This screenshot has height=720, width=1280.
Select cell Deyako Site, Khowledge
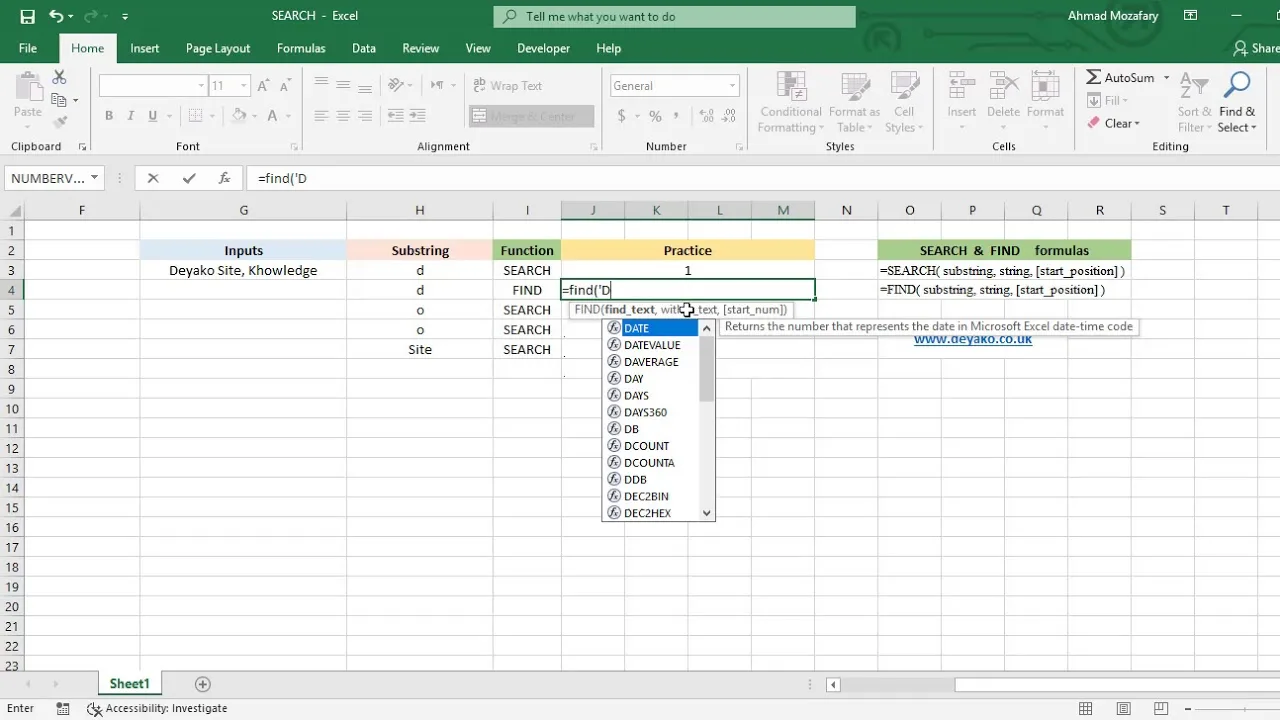(x=243, y=270)
